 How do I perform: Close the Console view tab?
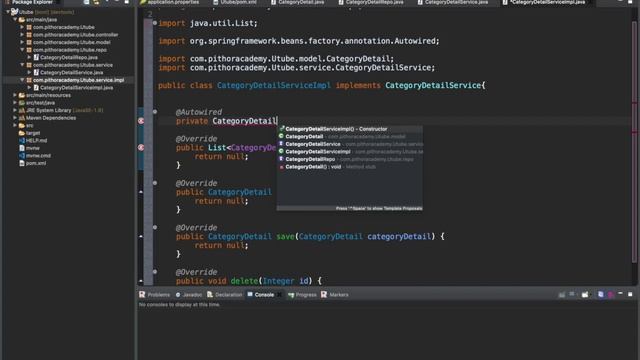(280, 295)
